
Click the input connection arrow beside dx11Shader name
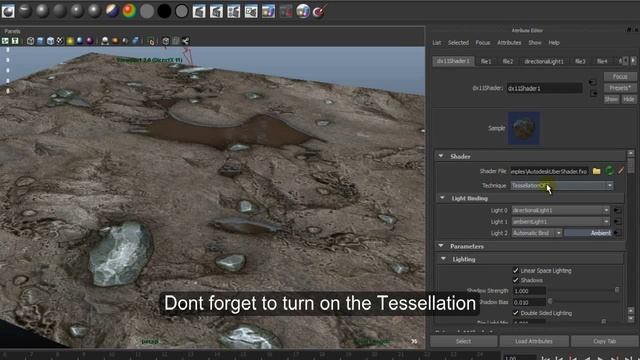point(593,83)
